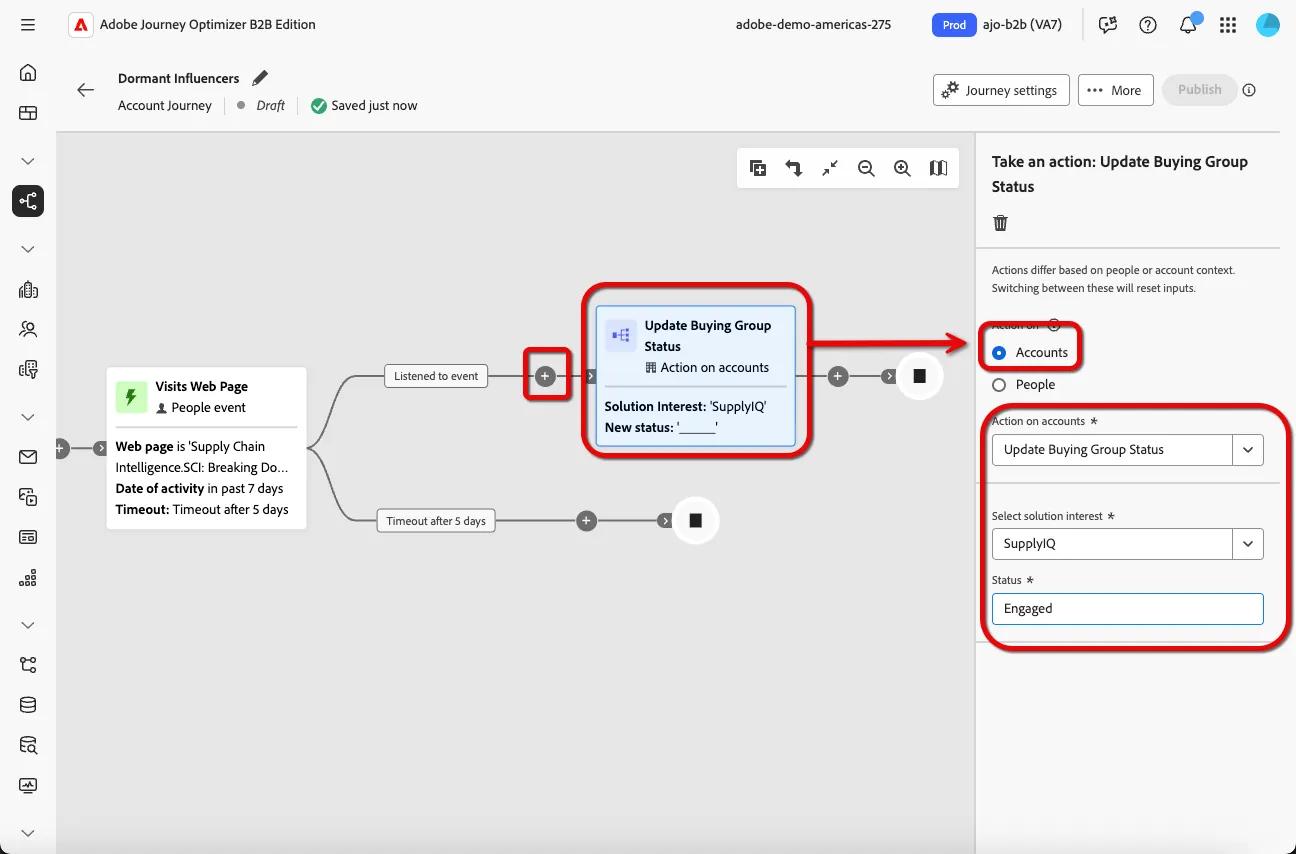
Task: Click the fit-to-screen collapse arrows icon
Action: (x=830, y=169)
